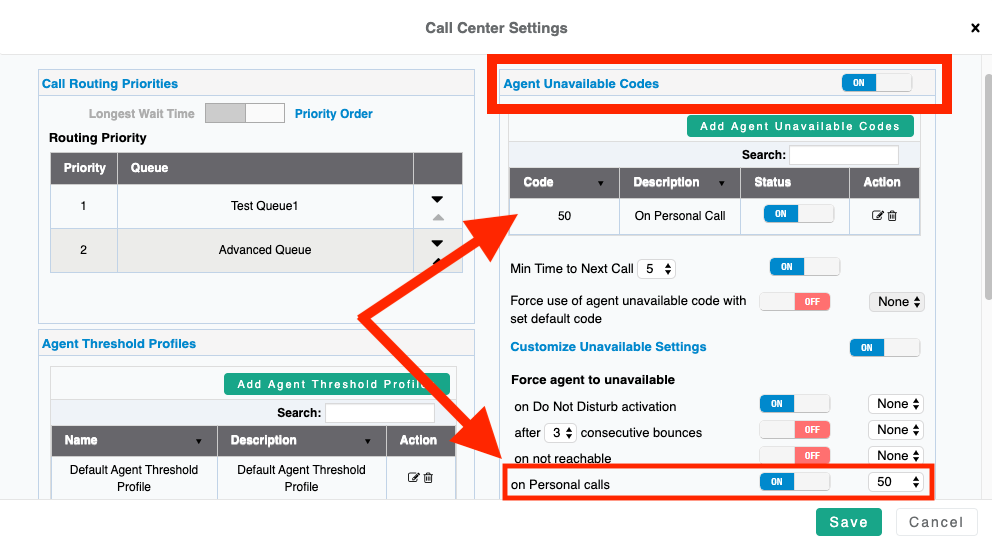Click the Add Agent Unavailable Codes button
Screen dimensions: 992x546
coord(800,126)
